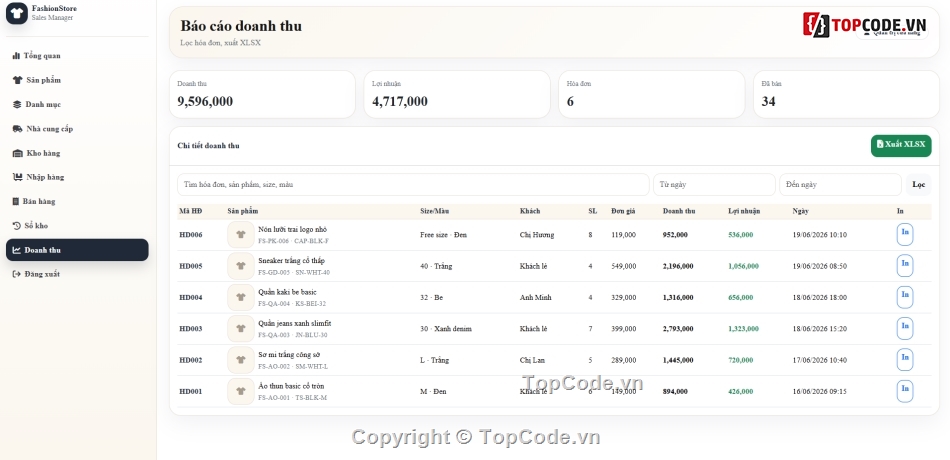
Task: Click SKU text FS-AO-002 · SM-WHT-L
Action: (x=293, y=366)
